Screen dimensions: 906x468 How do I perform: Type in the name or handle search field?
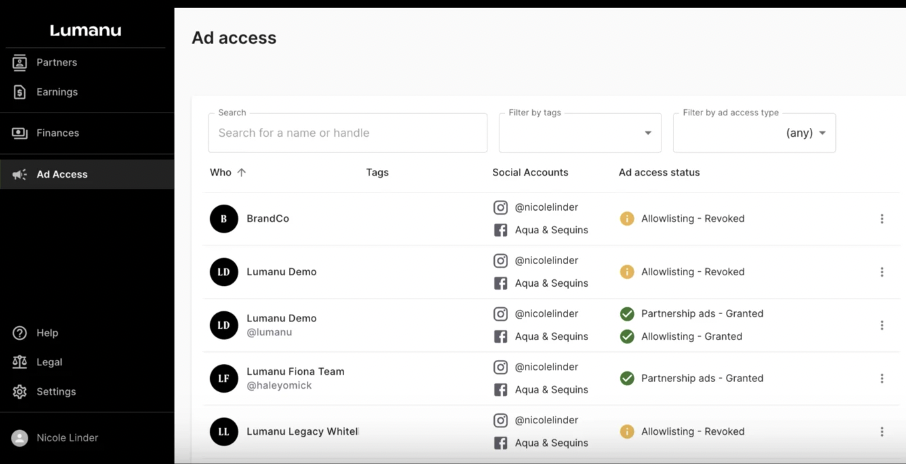[347, 133]
